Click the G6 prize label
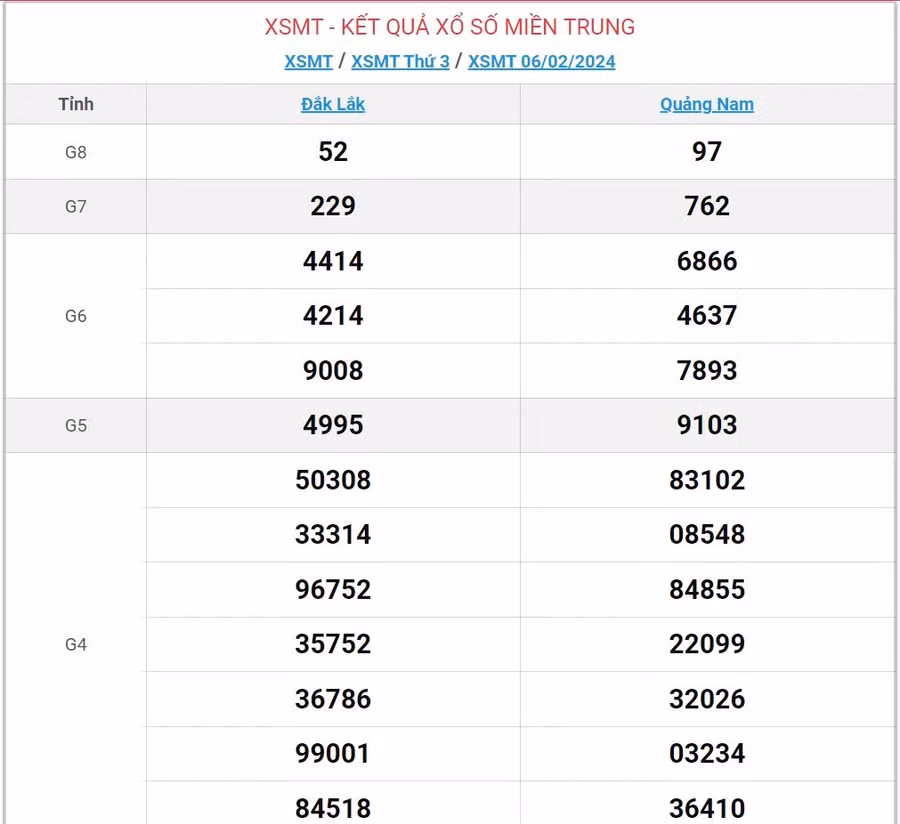Image resolution: width=900 pixels, height=824 pixels. coord(76,316)
